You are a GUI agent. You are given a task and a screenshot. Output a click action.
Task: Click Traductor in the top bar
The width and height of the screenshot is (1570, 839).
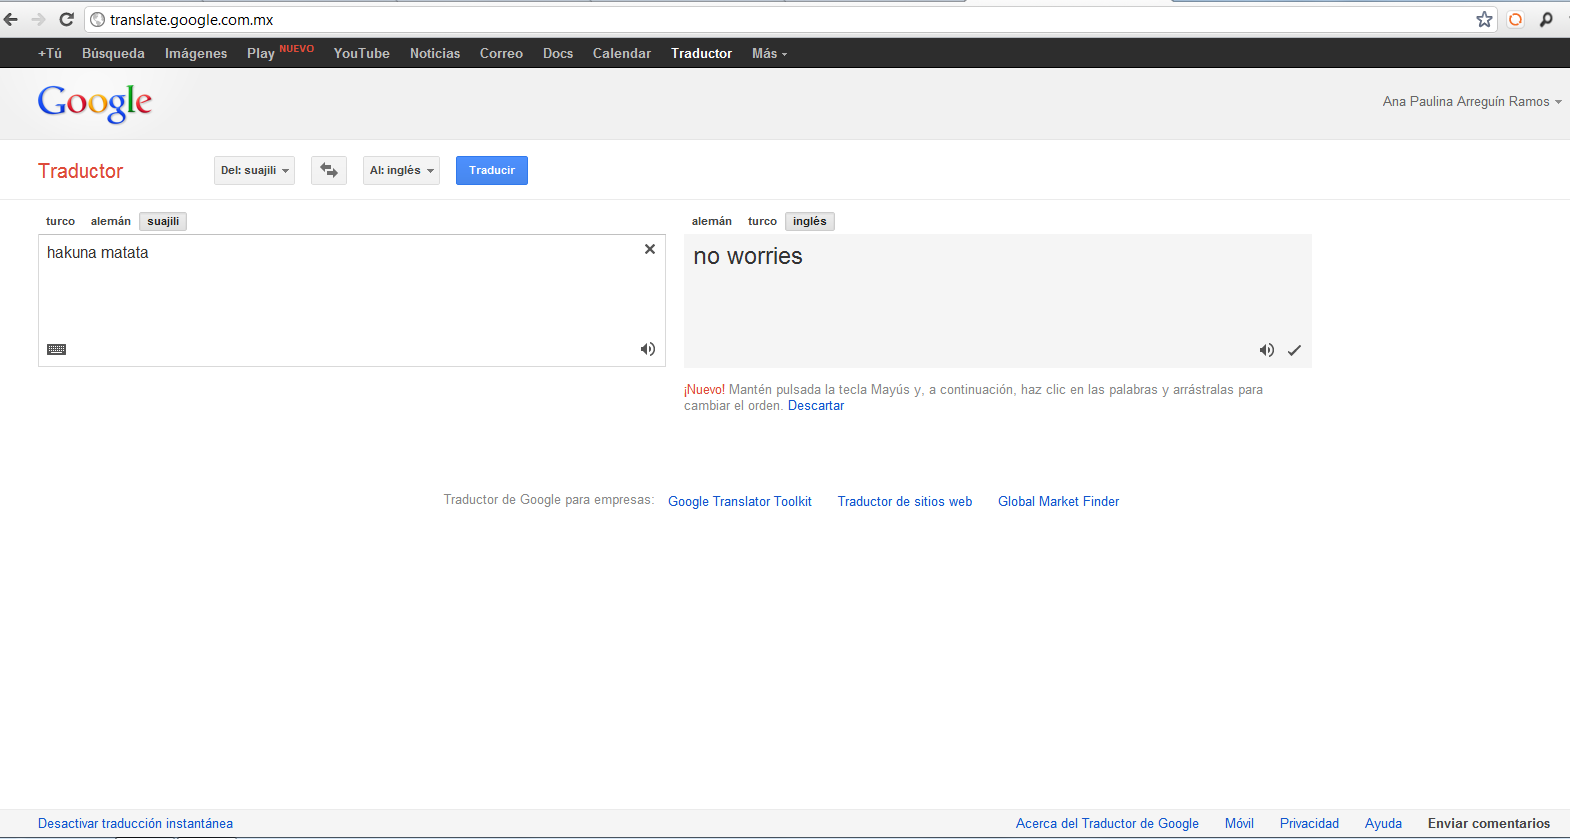pyautogui.click(x=702, y=54)
